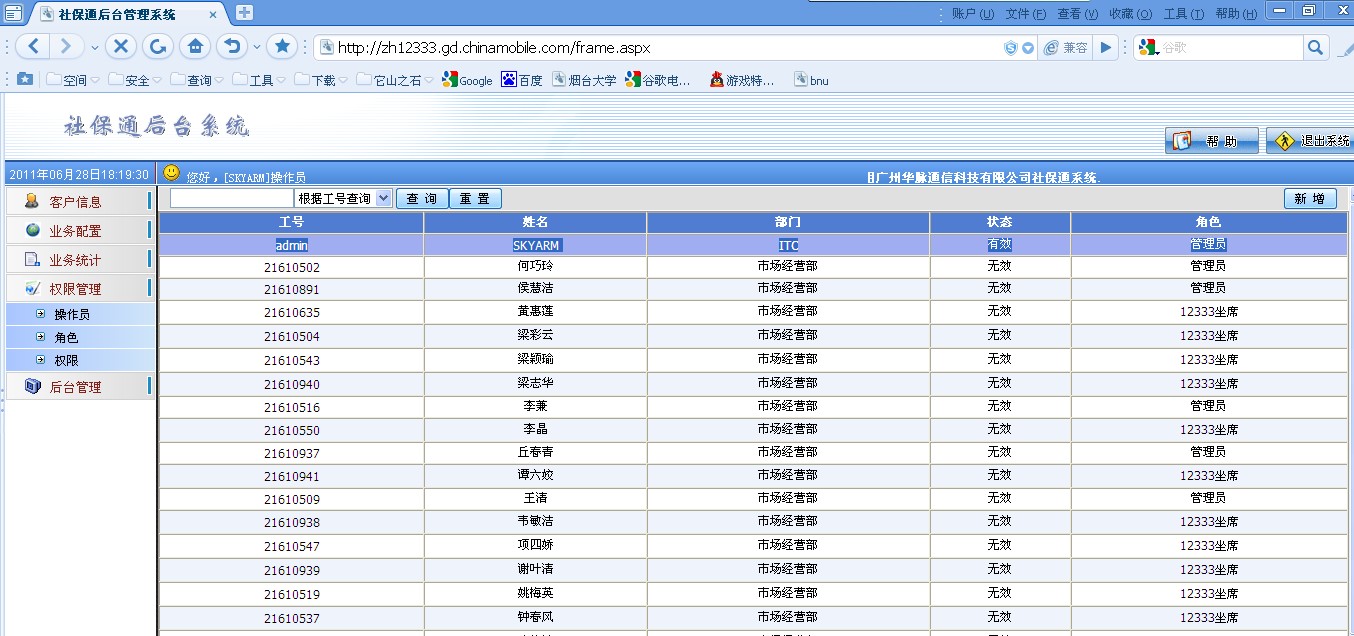Open the 工具(T) menu in menu bar

[1183, 14]
